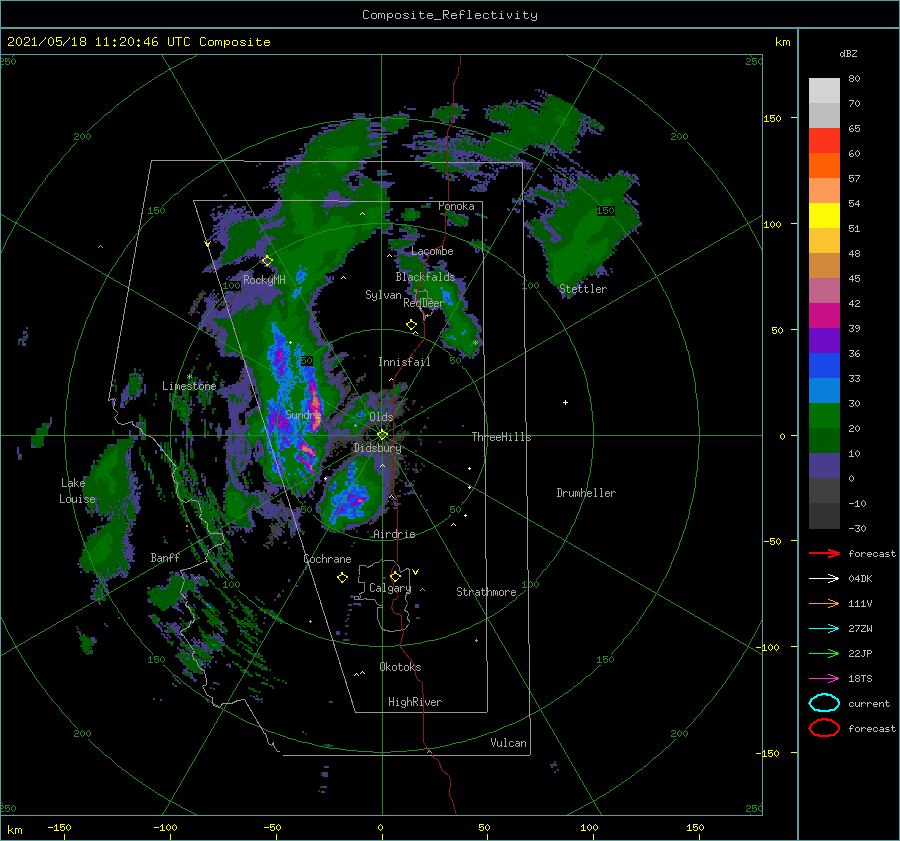Click the HighRiver label
Image resolution: width=900 pixels, height=841 pixels.
point(415,702)
